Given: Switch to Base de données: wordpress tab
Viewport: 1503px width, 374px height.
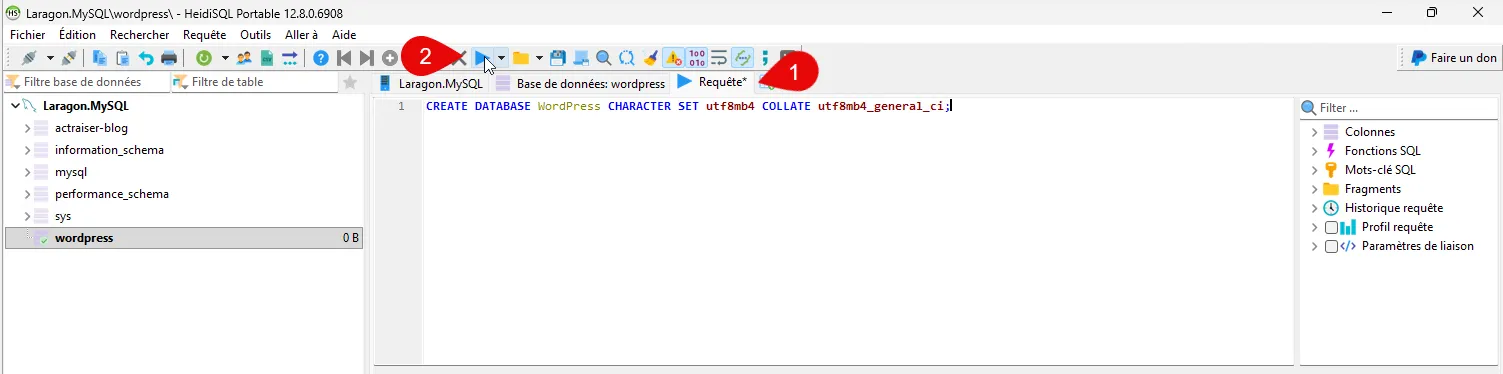Looking at the screenshot, I should click(x=580, y=83).
